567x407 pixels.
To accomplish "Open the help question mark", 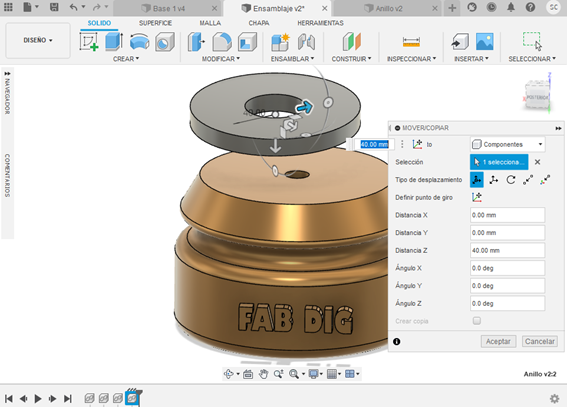I will click(x=530, y=7).
